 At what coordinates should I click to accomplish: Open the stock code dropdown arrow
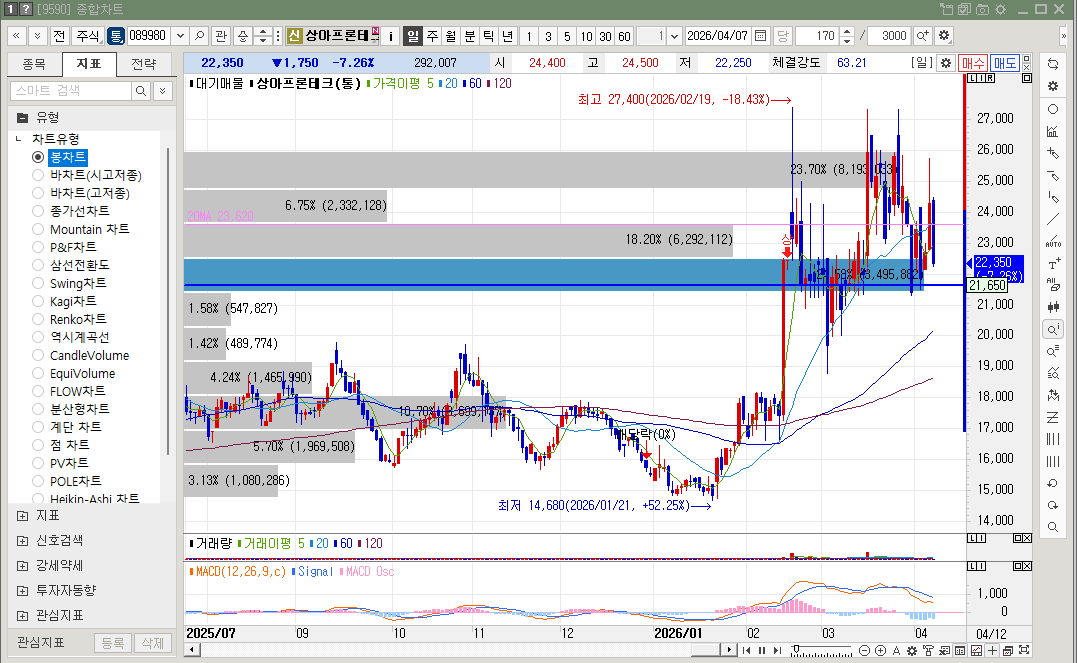point(180,36)
